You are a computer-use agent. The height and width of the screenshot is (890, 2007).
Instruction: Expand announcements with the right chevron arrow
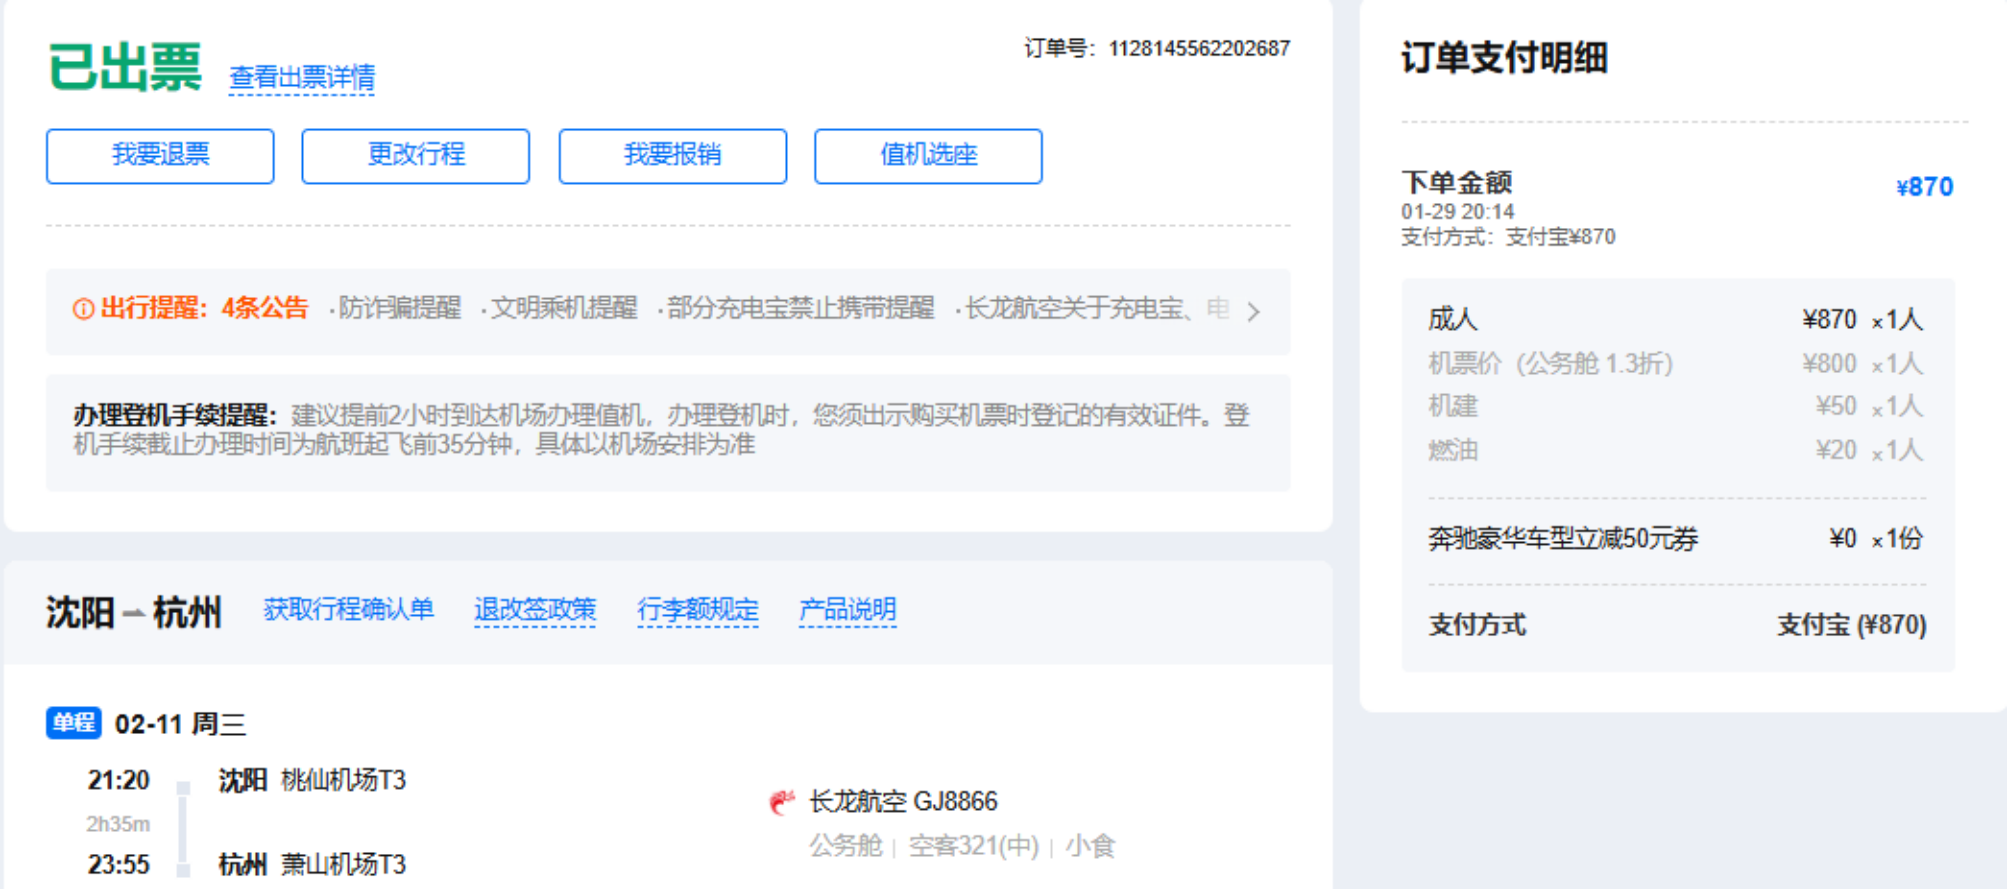1253,312
